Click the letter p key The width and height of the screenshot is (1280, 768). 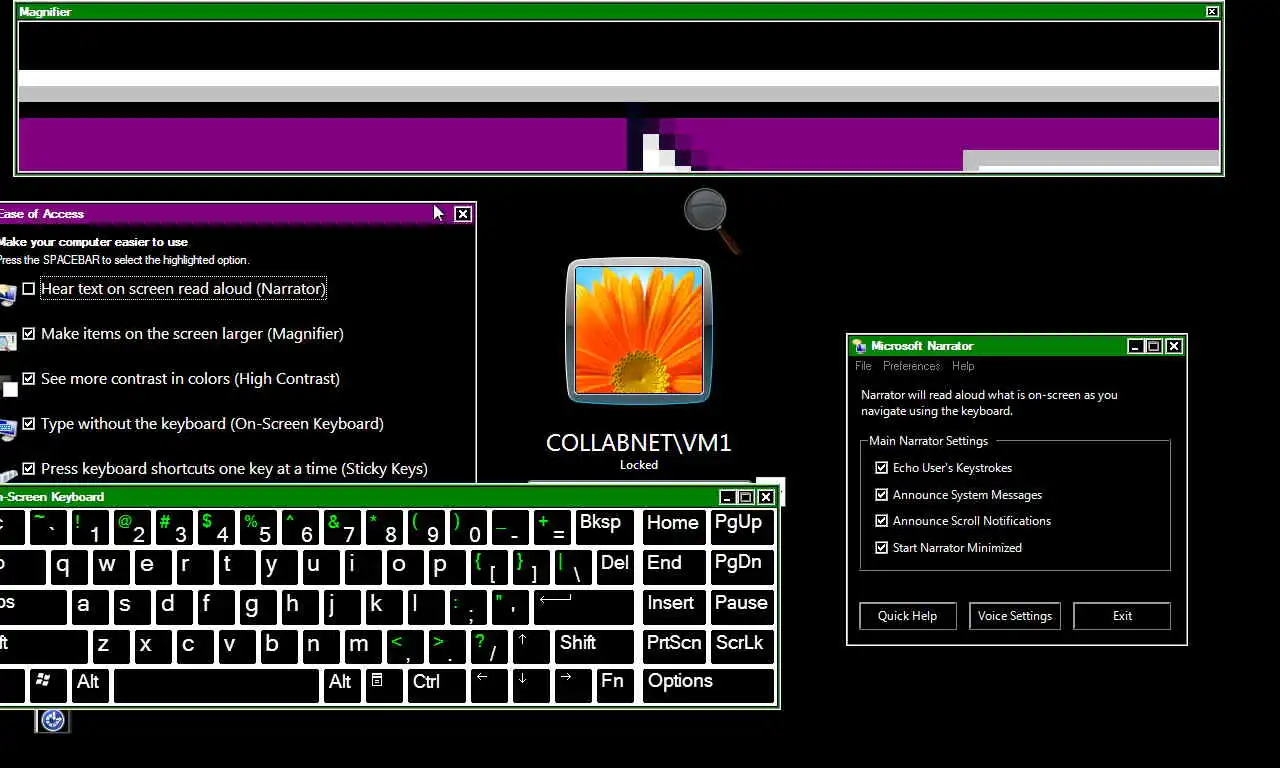447,566
